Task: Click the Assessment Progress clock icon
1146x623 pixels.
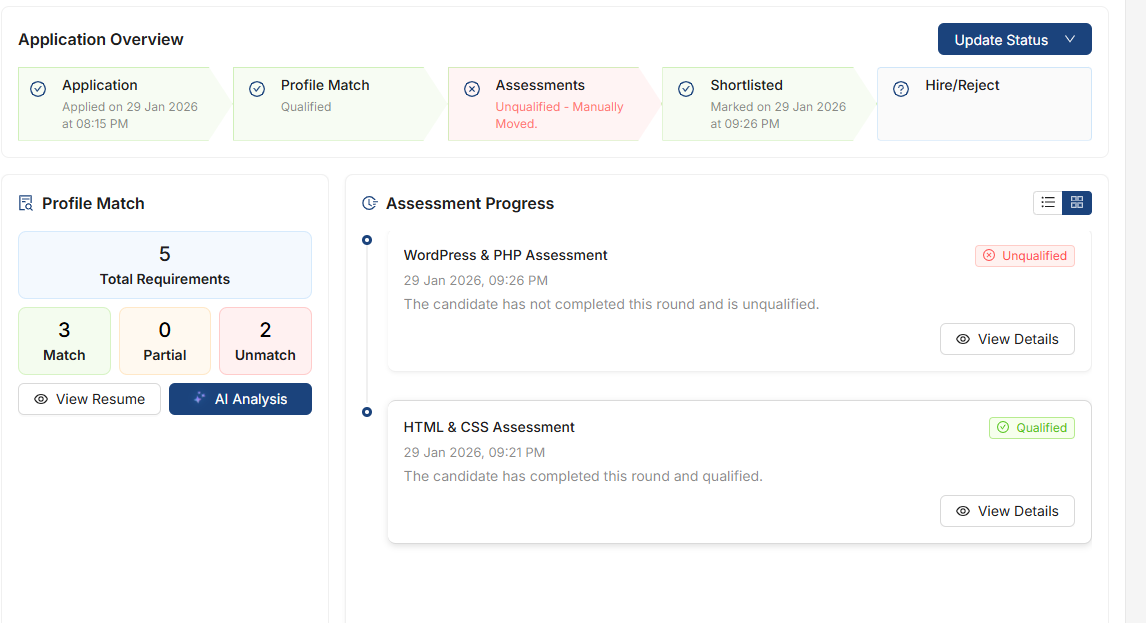Action: tap(369, 203)
